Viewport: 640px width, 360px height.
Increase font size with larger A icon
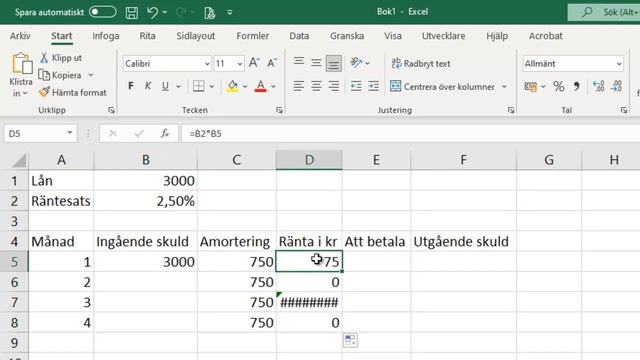coord(254,63)
